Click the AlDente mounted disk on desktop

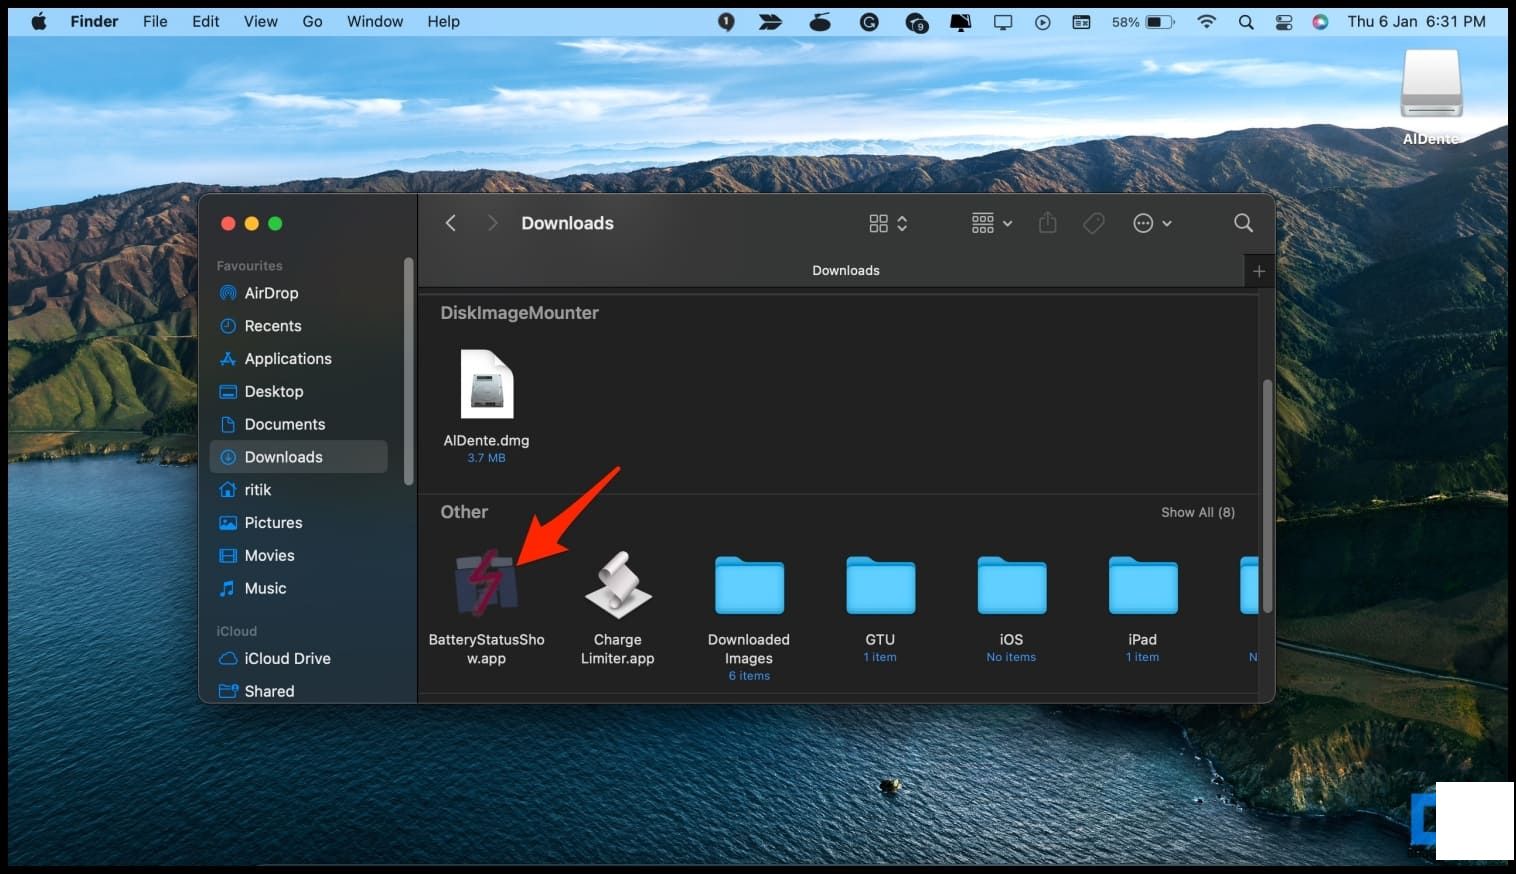[x=1431, y=85]
